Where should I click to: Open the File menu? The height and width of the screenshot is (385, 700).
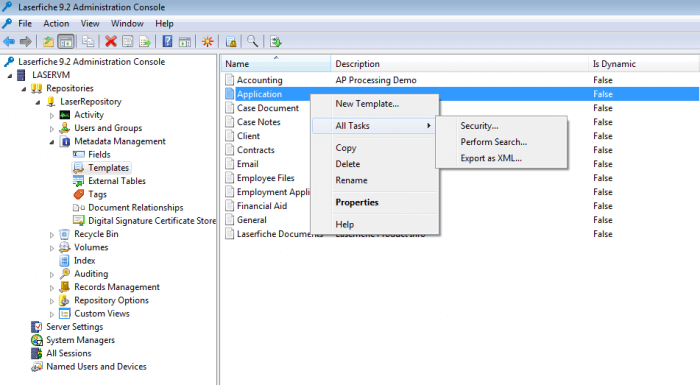tap(25, 24)
